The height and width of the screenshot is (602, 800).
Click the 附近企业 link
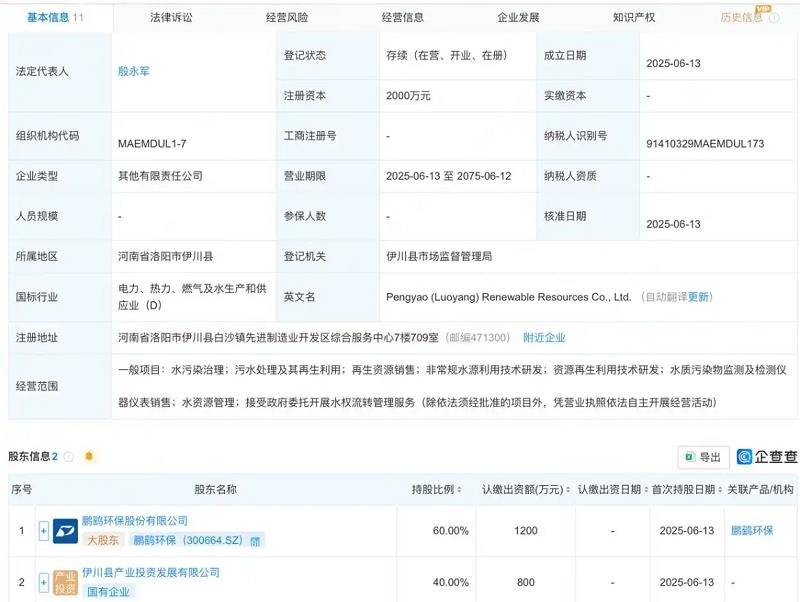pos(542,337)
